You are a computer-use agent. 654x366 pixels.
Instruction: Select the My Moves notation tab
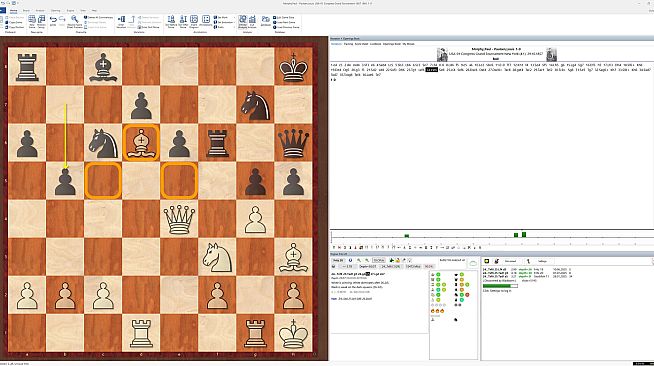click(x=410, y=44)
